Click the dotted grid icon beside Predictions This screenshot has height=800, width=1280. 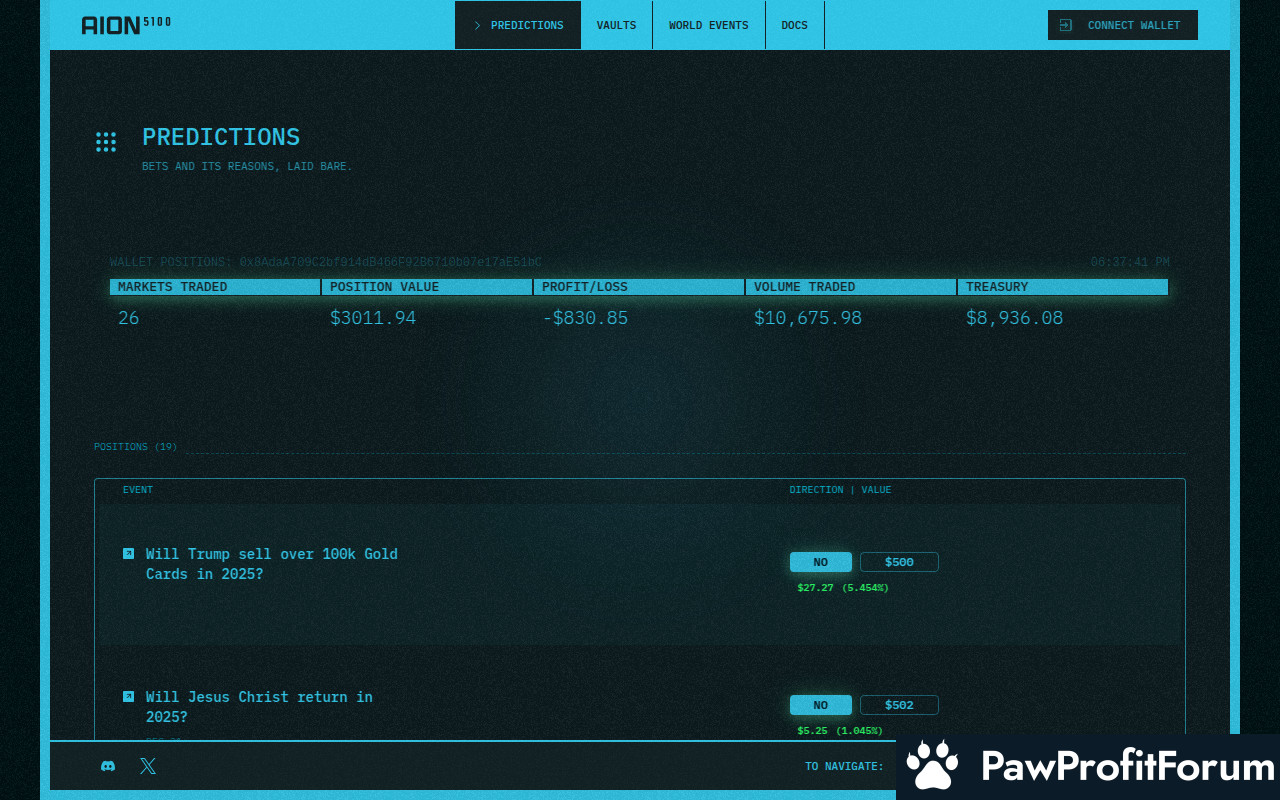tap(106, 142)
